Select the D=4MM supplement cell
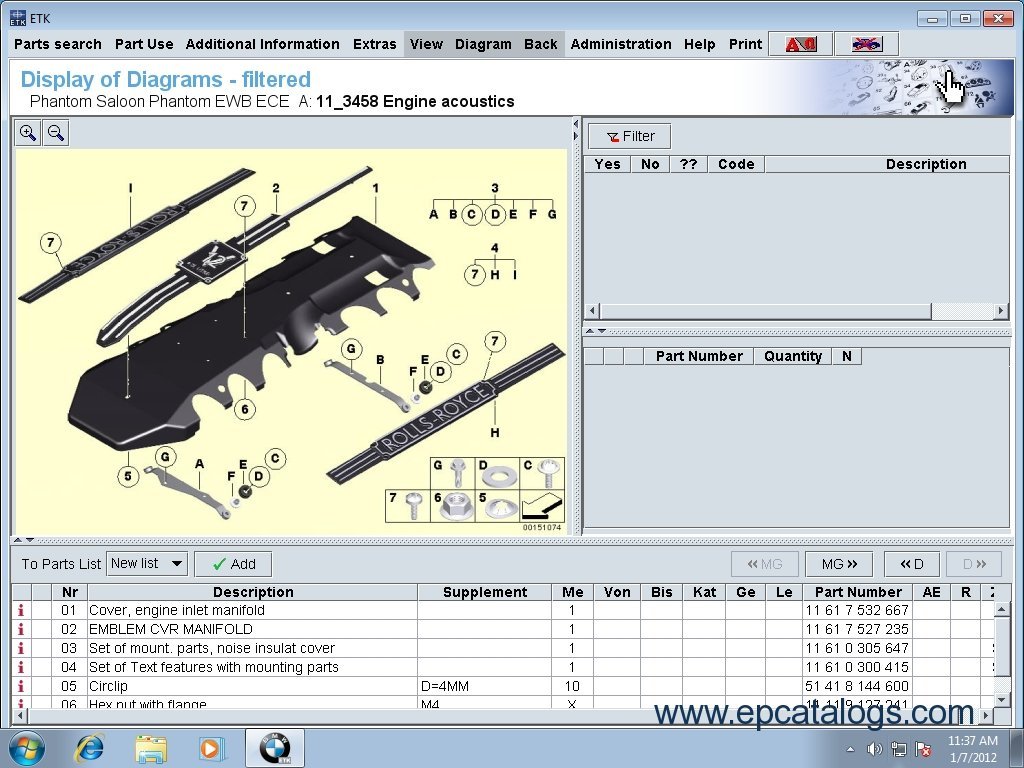 [x=485, y=686]
